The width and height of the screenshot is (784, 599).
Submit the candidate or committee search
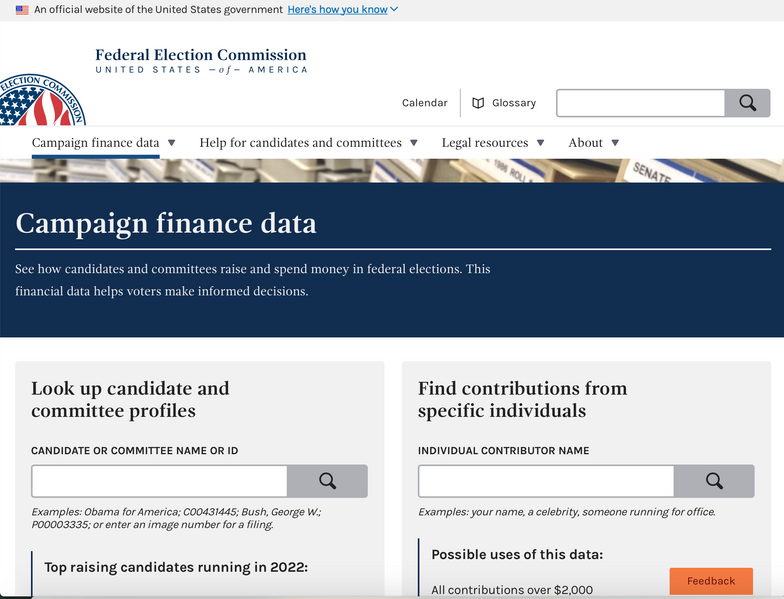[327, 481]
